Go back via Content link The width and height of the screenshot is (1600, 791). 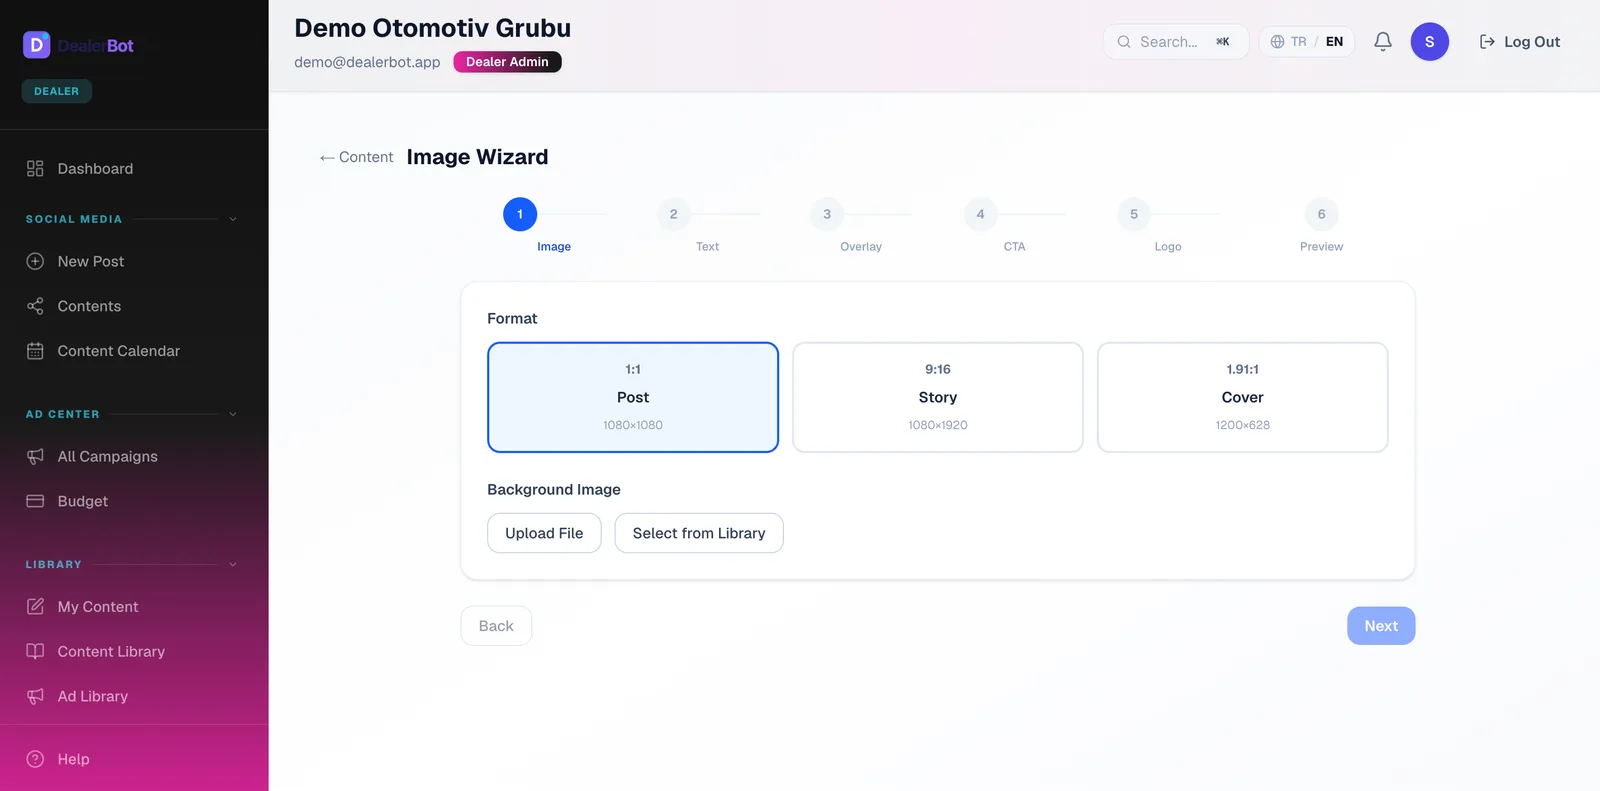point(357,157)
